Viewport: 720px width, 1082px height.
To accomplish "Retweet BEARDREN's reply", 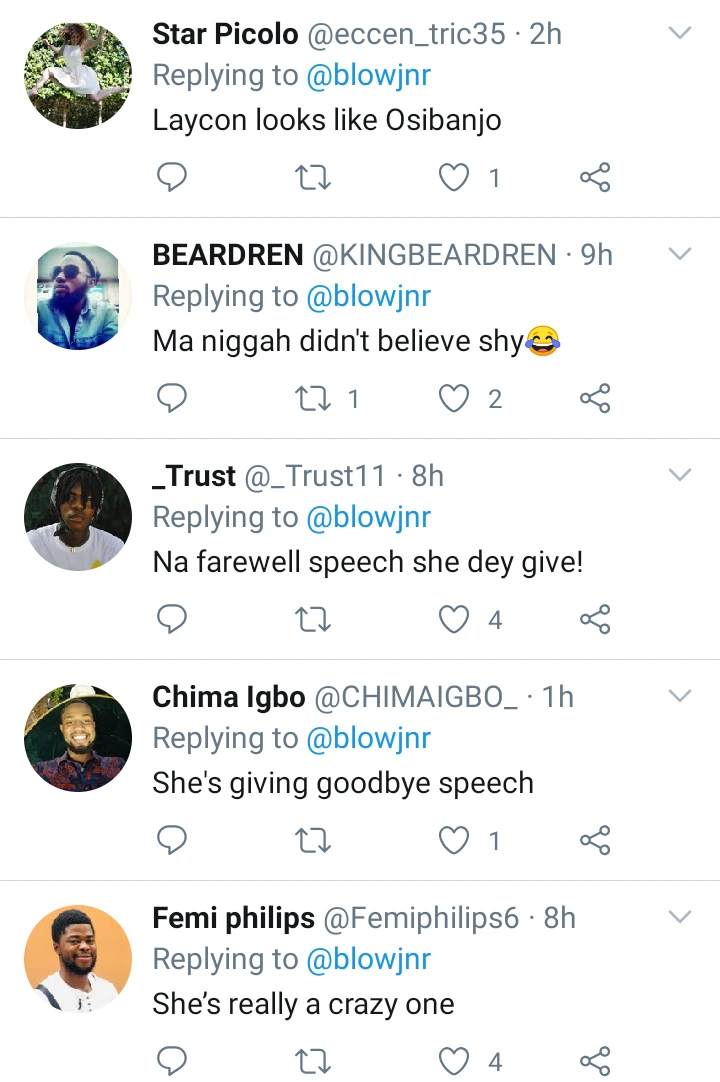I will (x=314, y=400).
